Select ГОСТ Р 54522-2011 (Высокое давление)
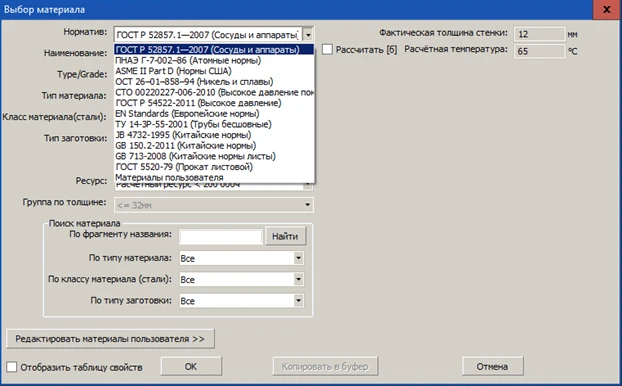 click(214, 103)
